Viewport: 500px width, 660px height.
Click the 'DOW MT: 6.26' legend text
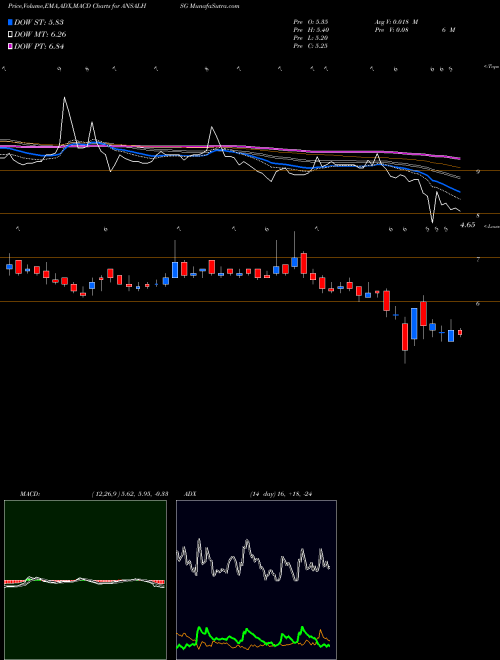[x=40, y=34]
